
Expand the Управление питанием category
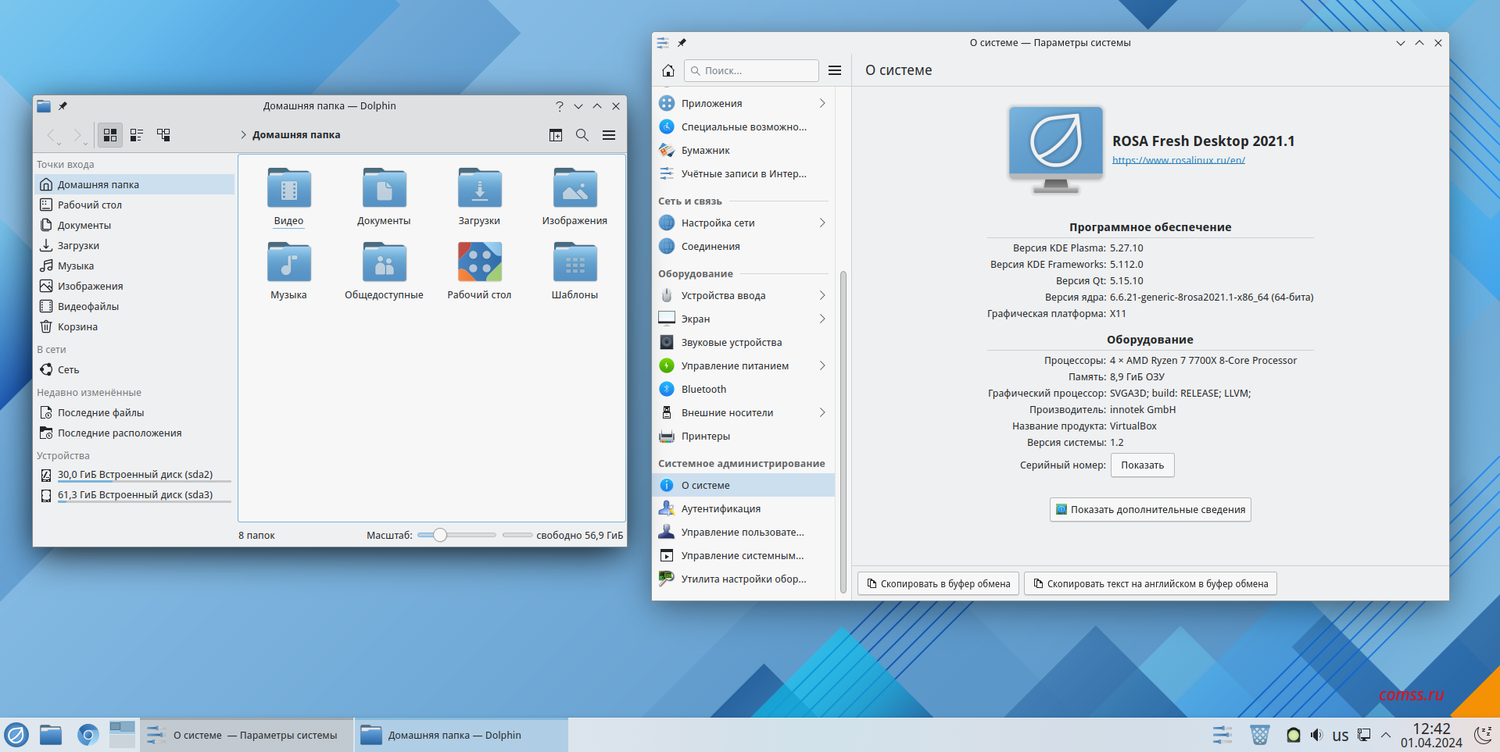(x=822, y=366)
